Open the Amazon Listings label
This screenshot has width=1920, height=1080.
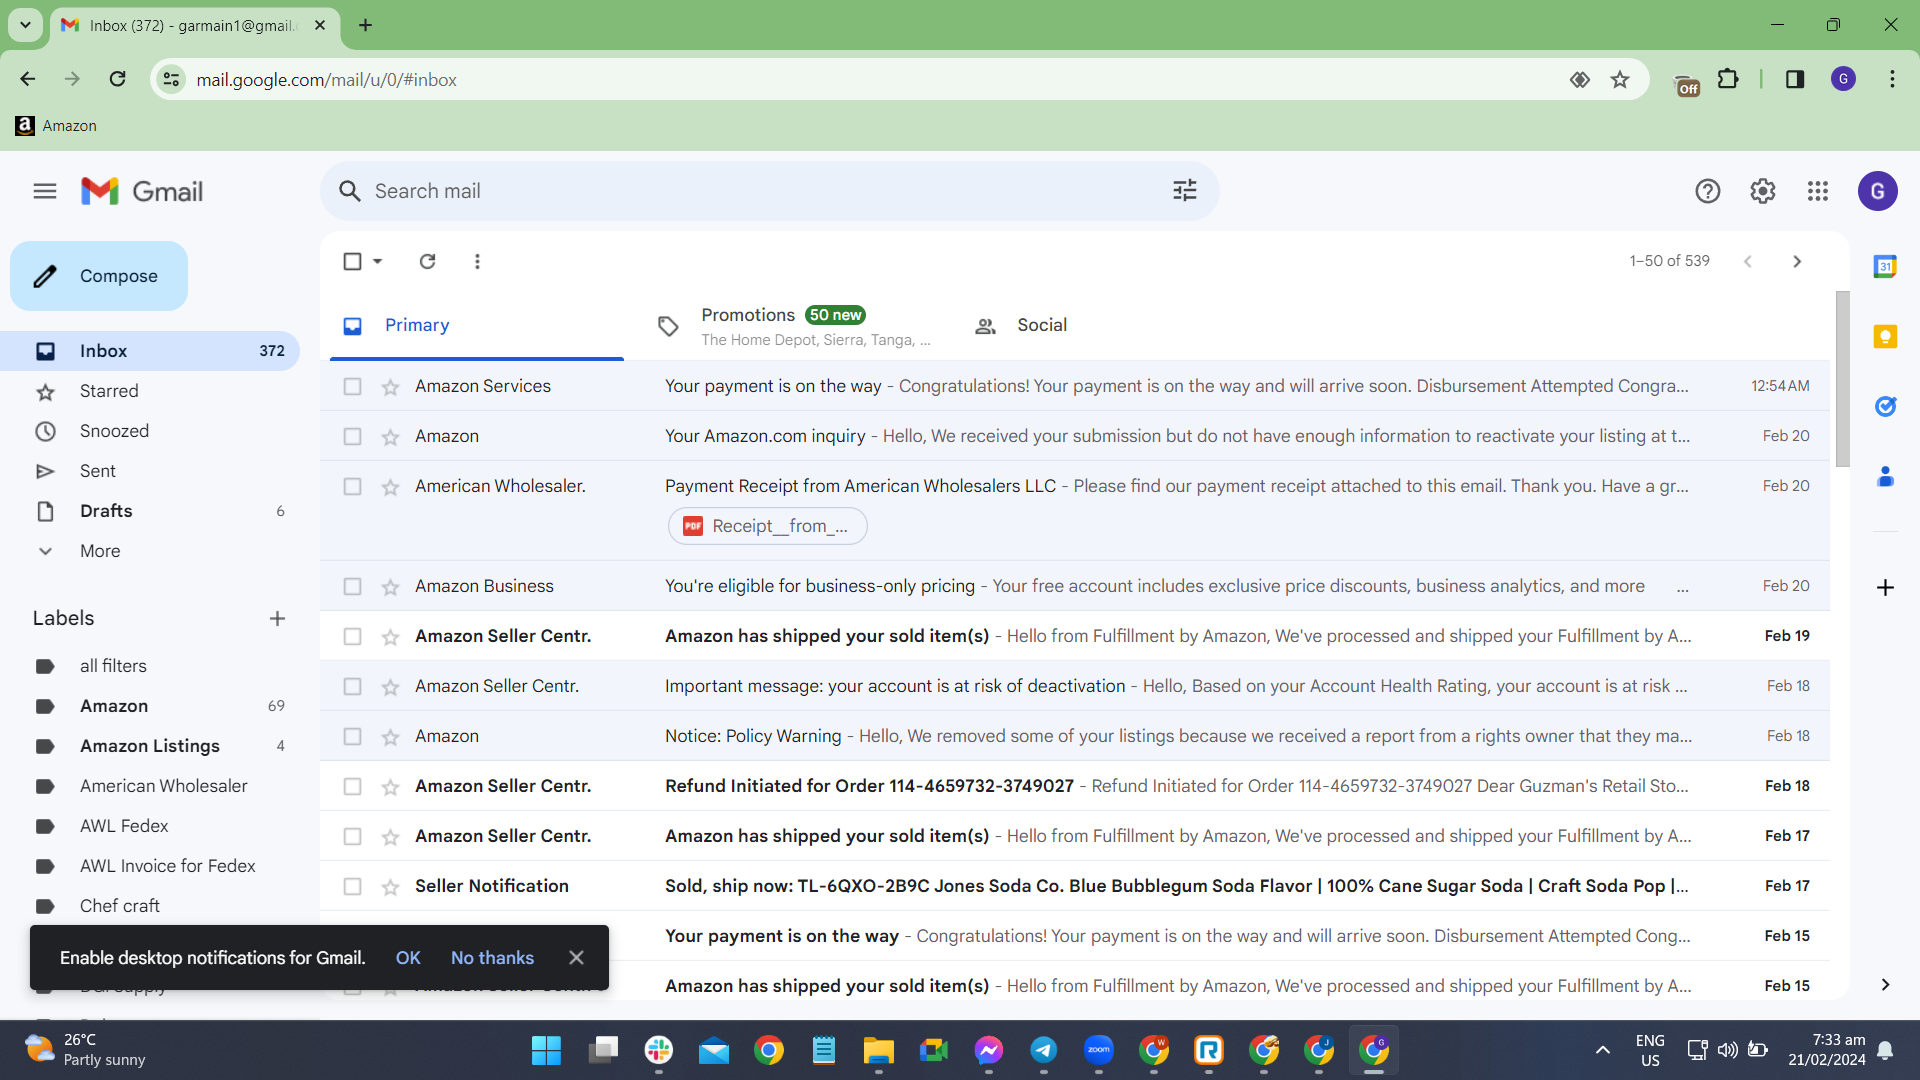150,746
